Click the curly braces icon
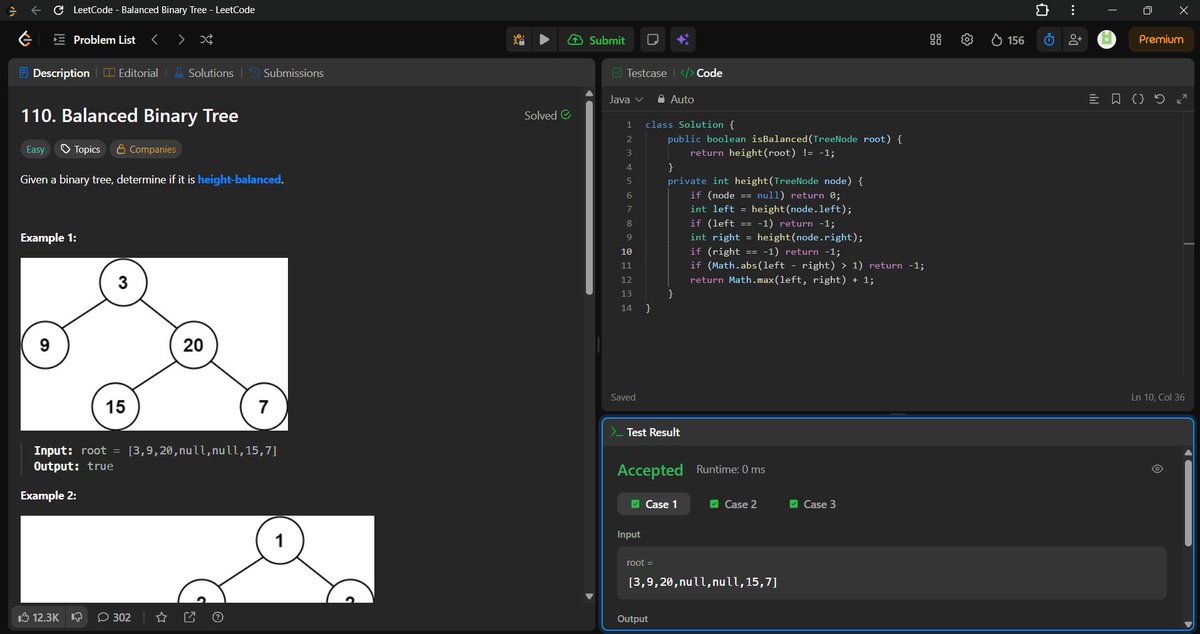1200x634 pixels. pyautogui.click(x=1138, y=99)
